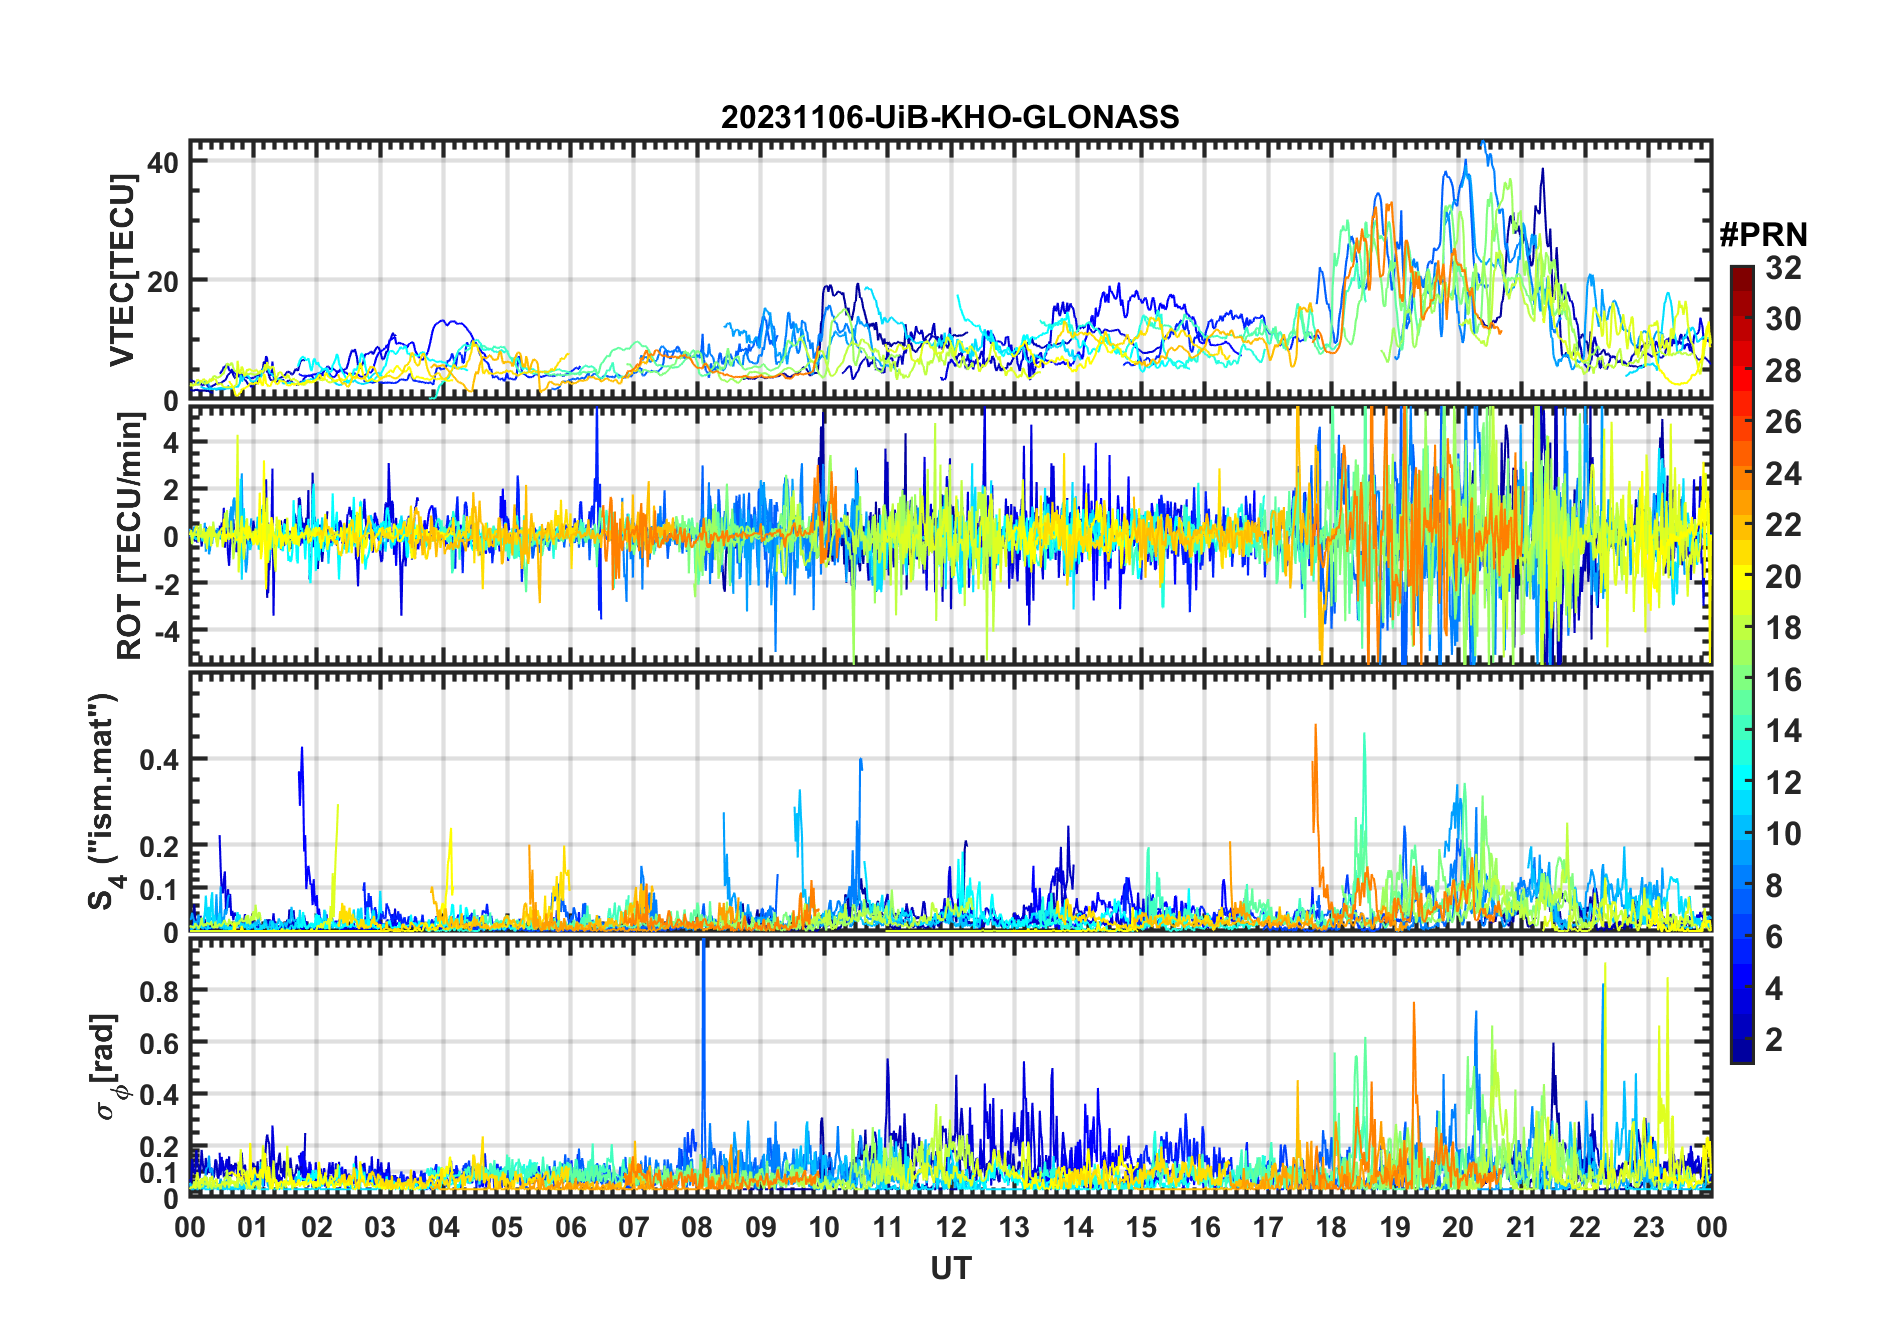Image resolution: width=1902 pixels, height=1330 pixels.
Task: Select the 17 hour tick on the UT axis
Action: (x=1268, y=1227)
